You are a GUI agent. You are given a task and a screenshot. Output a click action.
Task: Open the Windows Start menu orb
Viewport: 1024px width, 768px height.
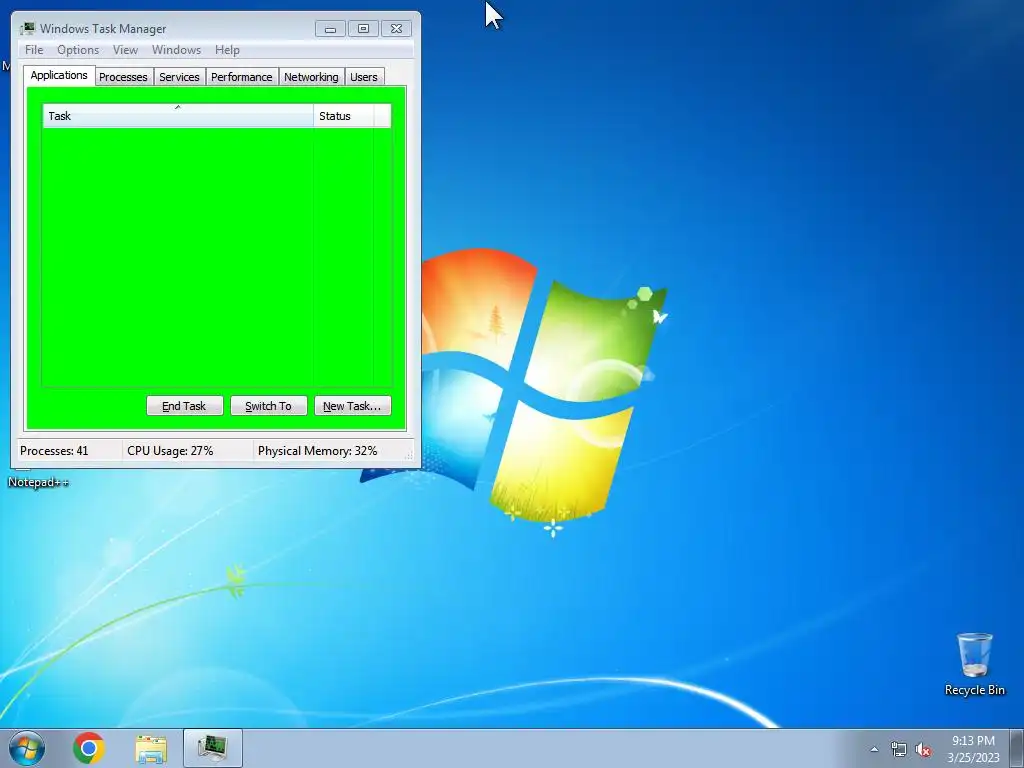pyautogui.click(x=27, y=748)
